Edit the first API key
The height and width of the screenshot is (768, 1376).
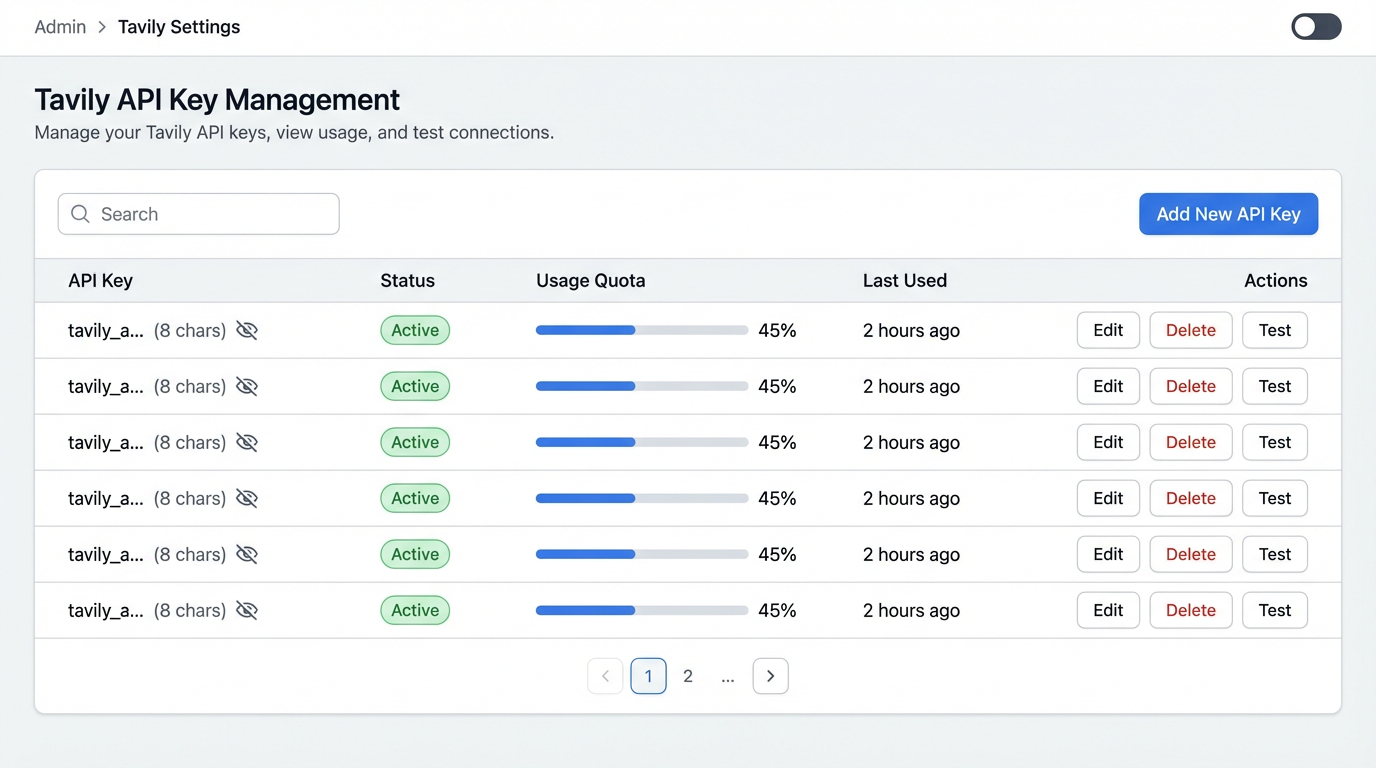coord(1108,330)
